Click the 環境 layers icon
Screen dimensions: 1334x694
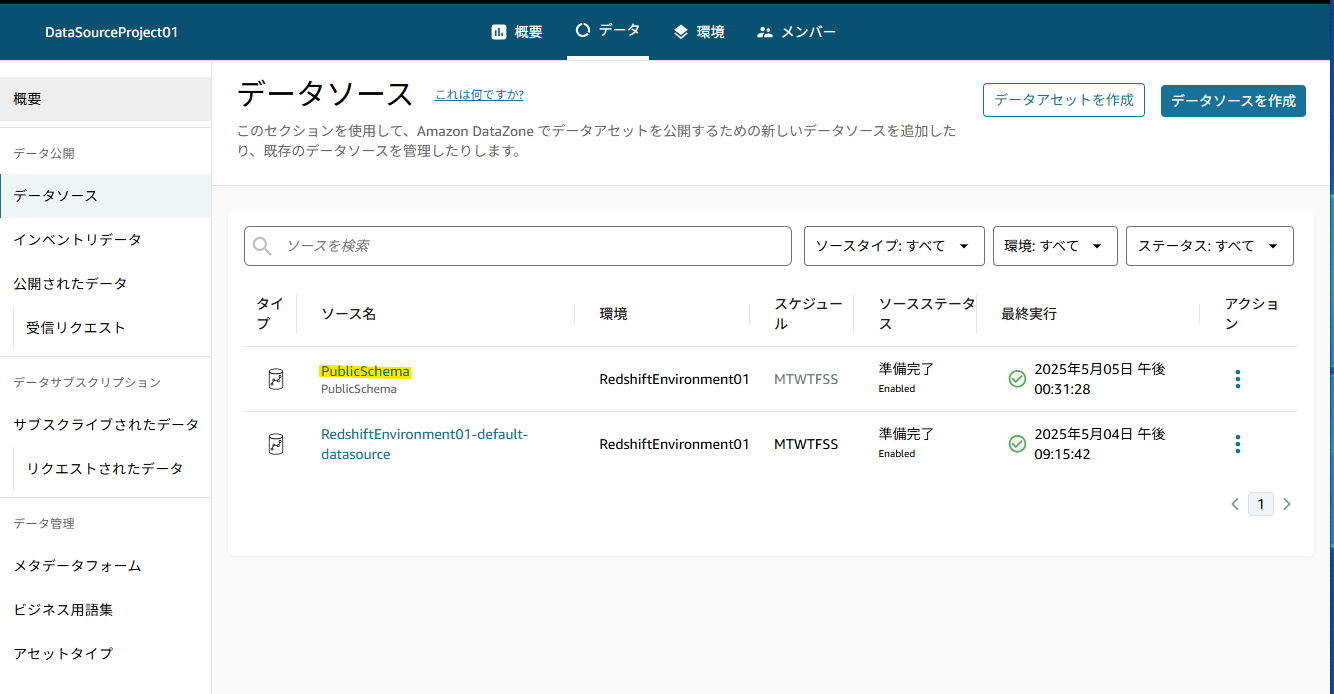(x=681, y=32)
